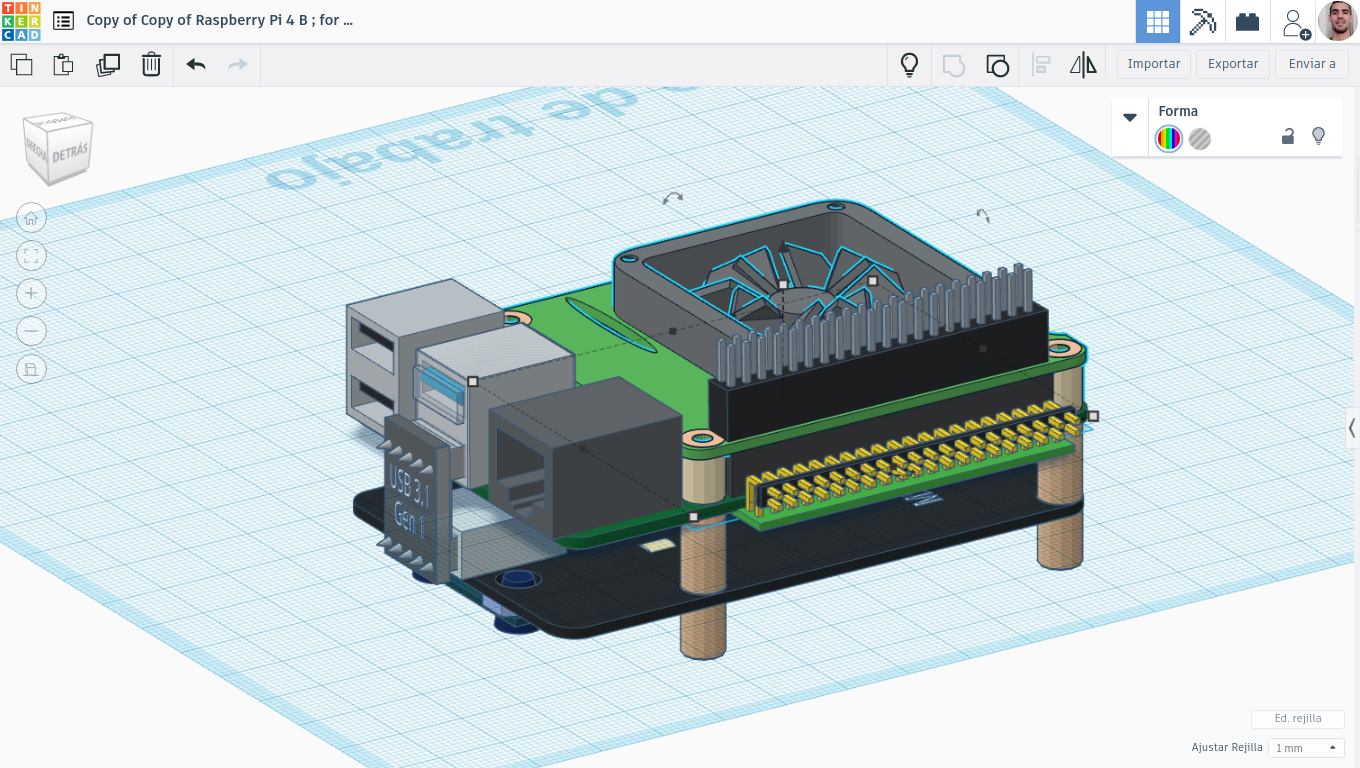Screen dimensions: 1360x768
Task: Click the black height cone handle above the fan
Action: [x=783, y=246]
